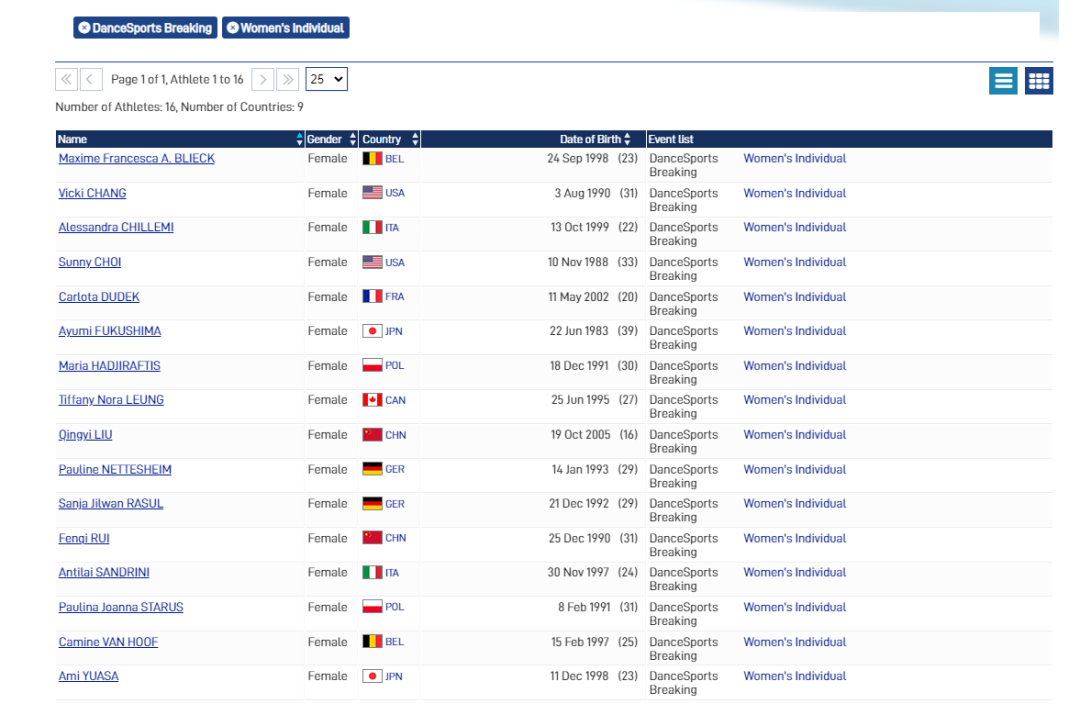Click the CAN flag for Tiffany Leung
This screenshot has height=715, width=1080.
tap(372, 400)
